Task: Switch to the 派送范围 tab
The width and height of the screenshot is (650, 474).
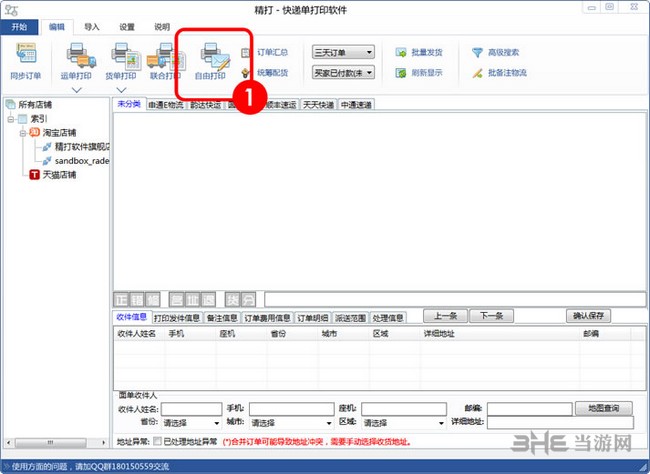Action: coord(351,318)
